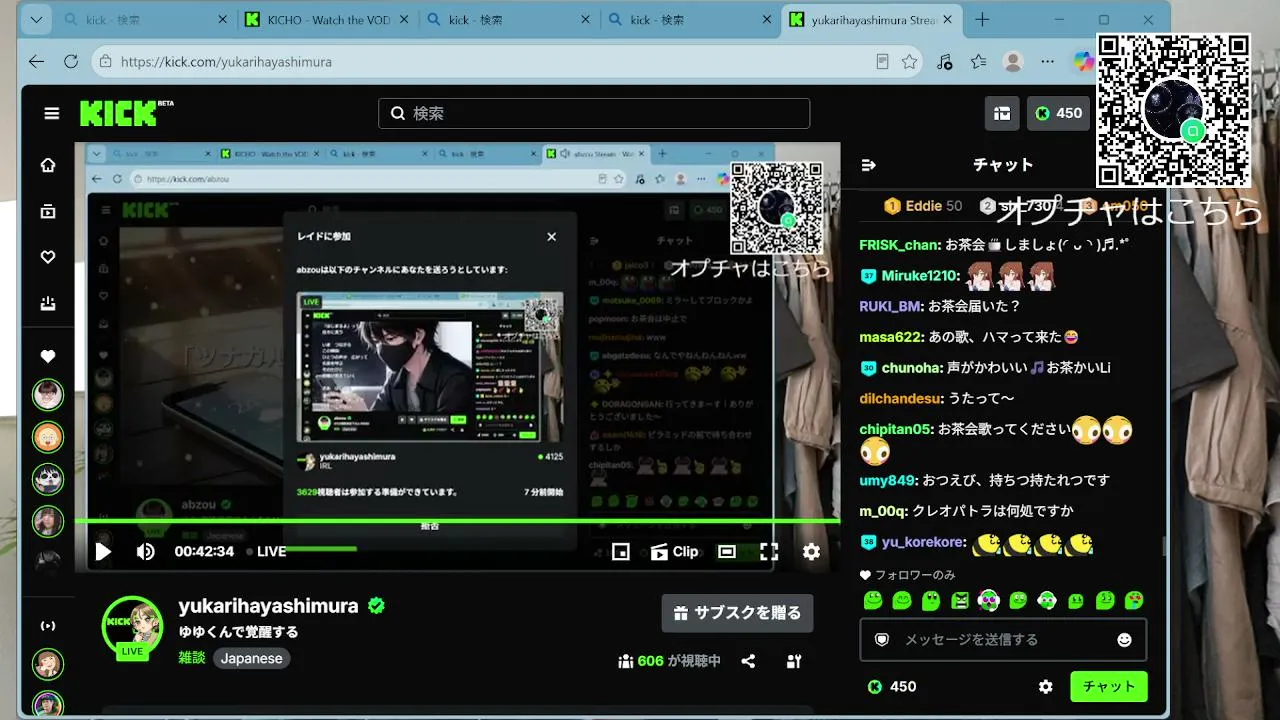Open player settings gear
This screenshot has height=720, width=1280.
coord(811,551)
